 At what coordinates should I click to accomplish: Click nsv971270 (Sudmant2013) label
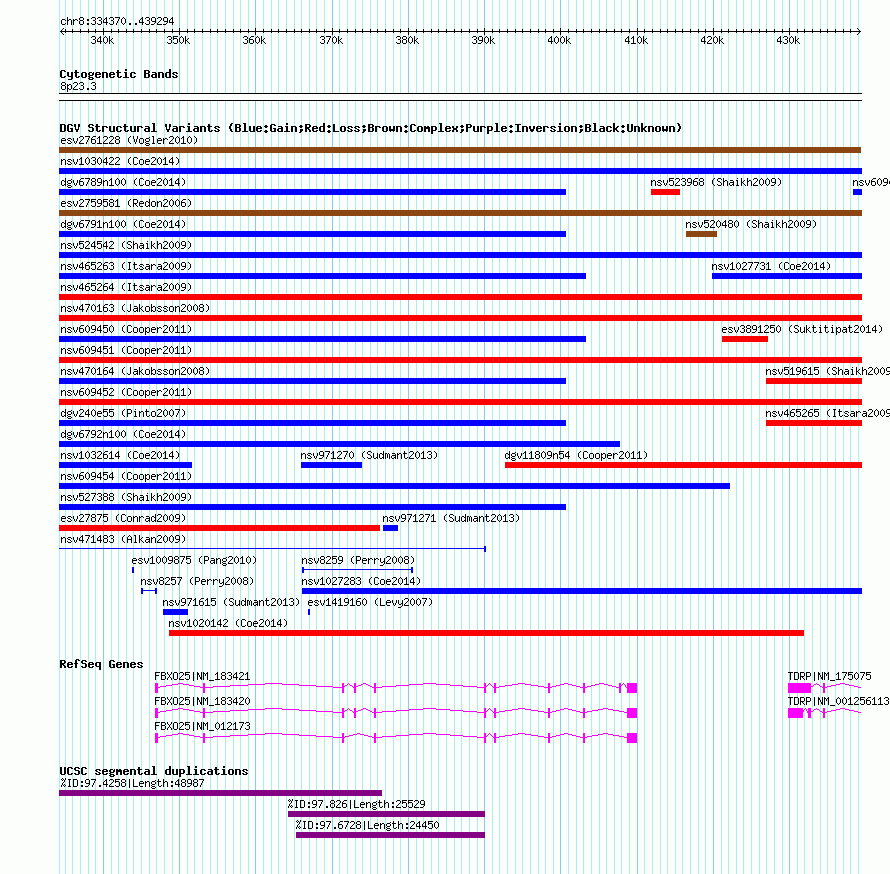369,455
